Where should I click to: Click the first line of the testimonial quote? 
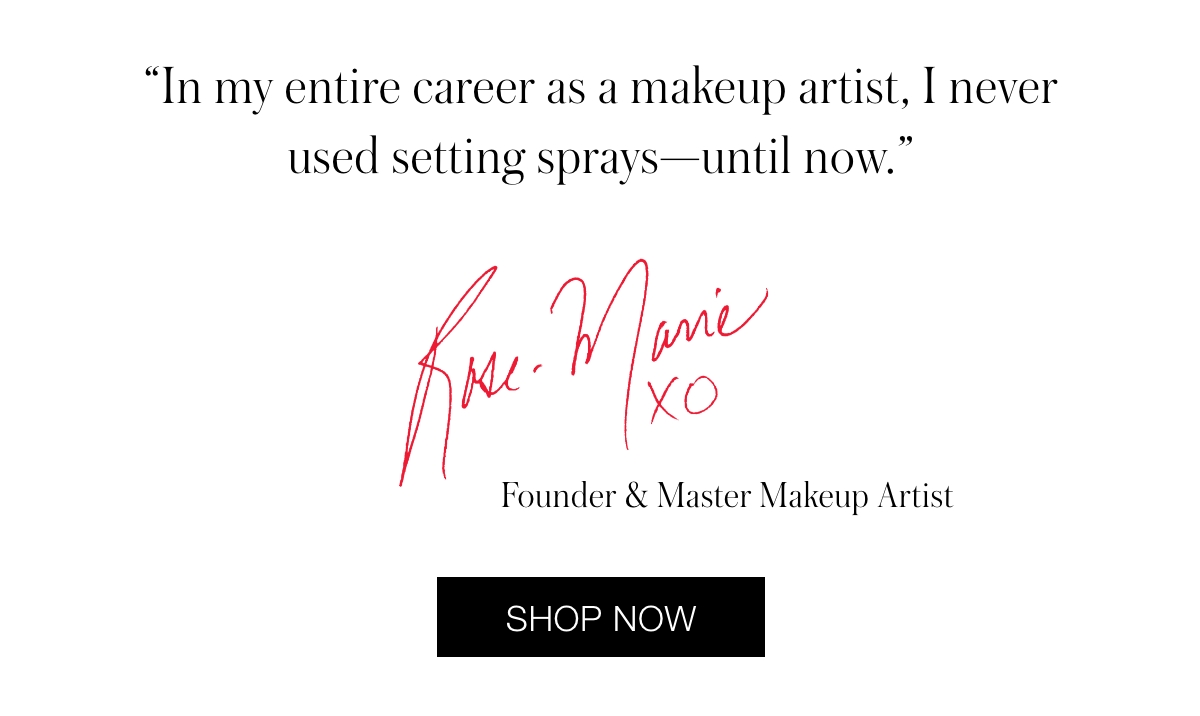pos(600,87)
